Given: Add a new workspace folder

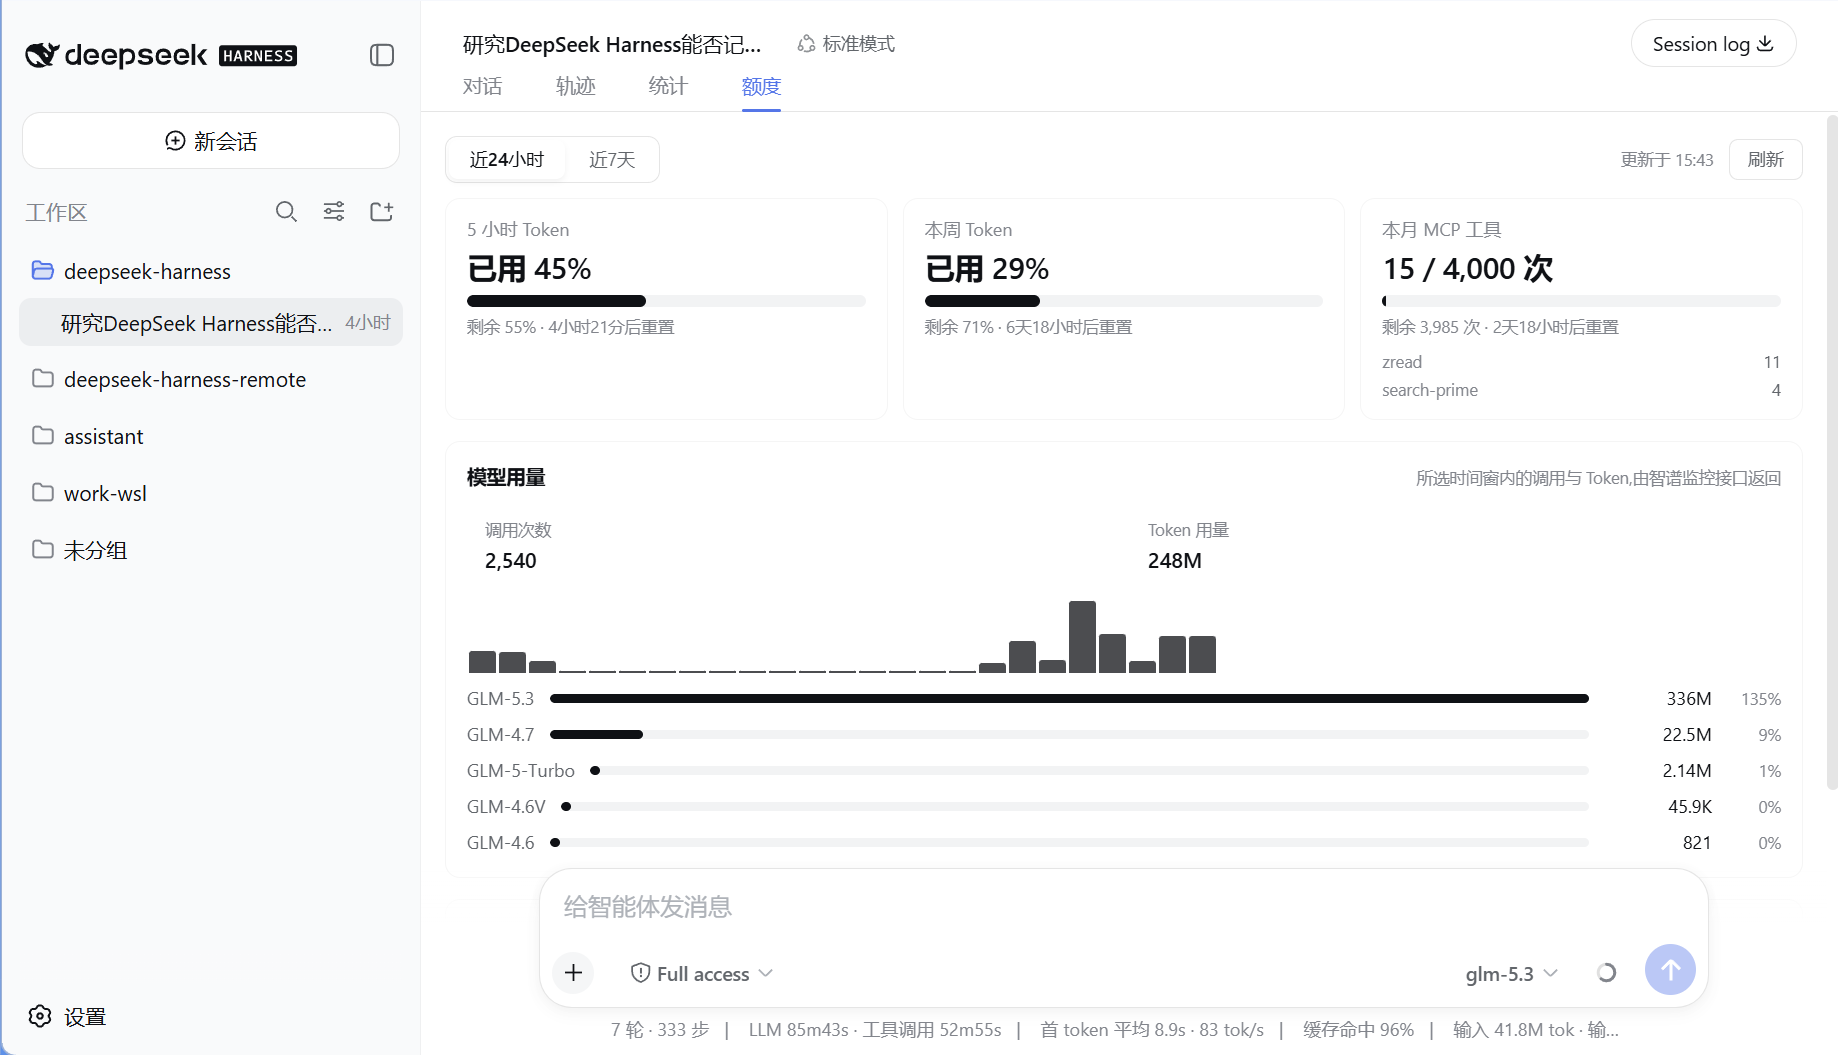Looking at the screenshot, I should pos(382,211).
